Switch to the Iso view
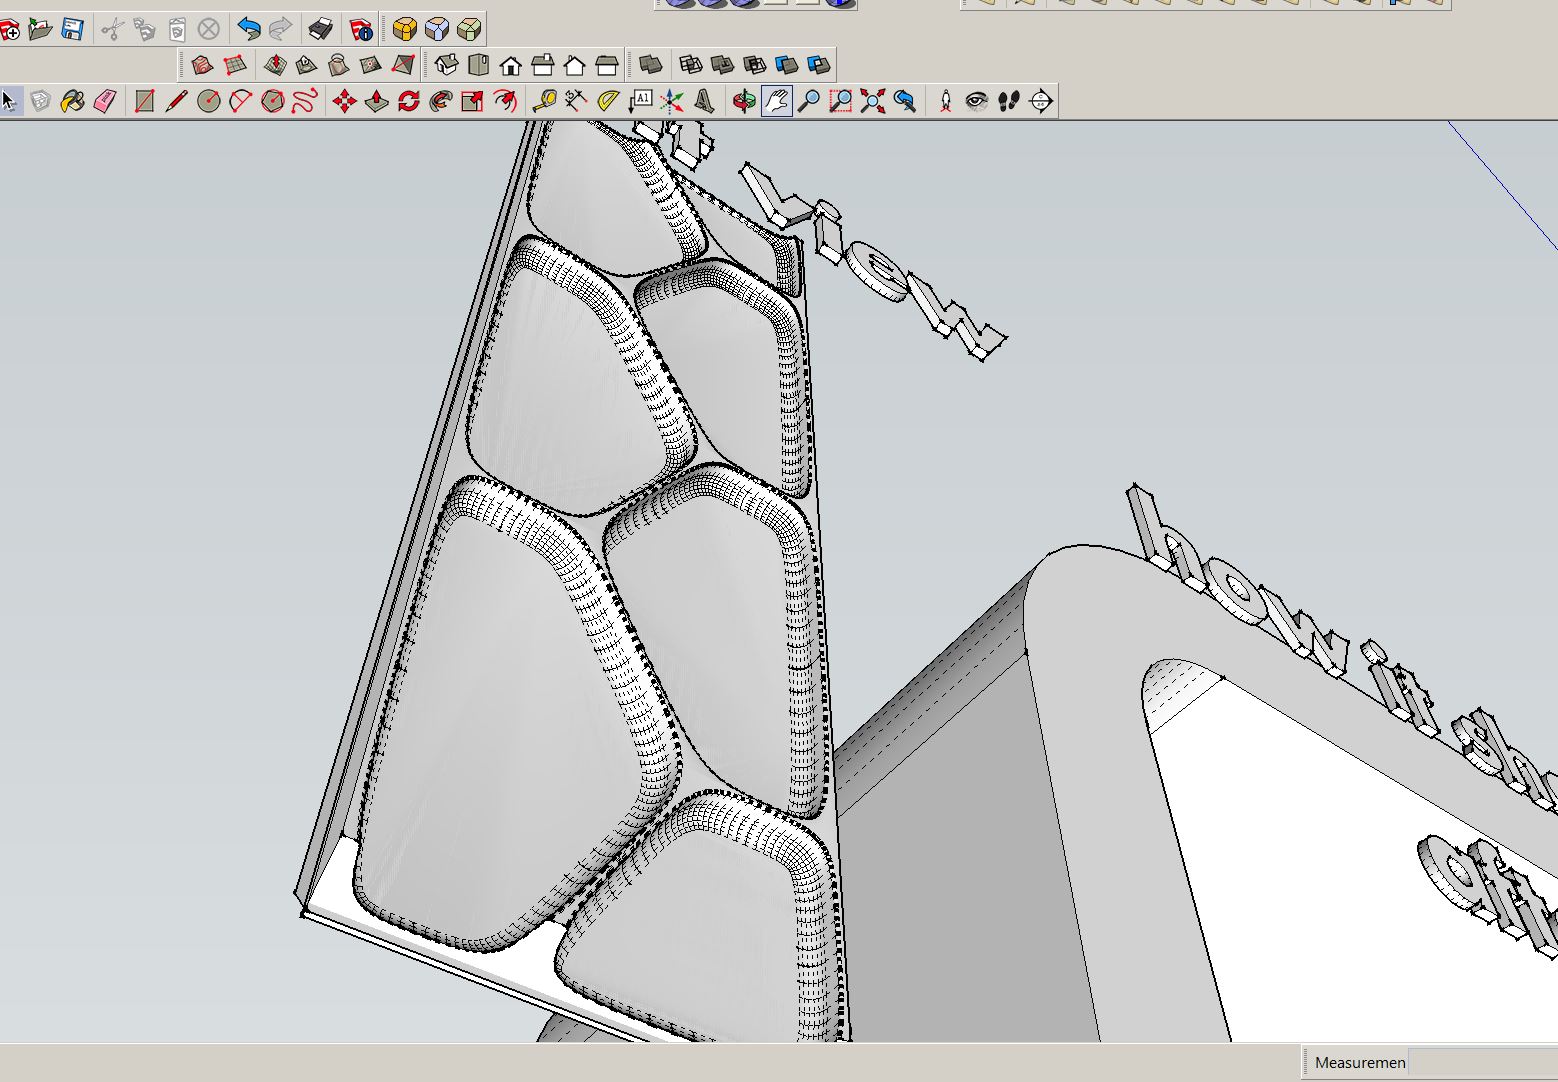The height and width of the screenshot is (1082, 1558). coord(447,65)
